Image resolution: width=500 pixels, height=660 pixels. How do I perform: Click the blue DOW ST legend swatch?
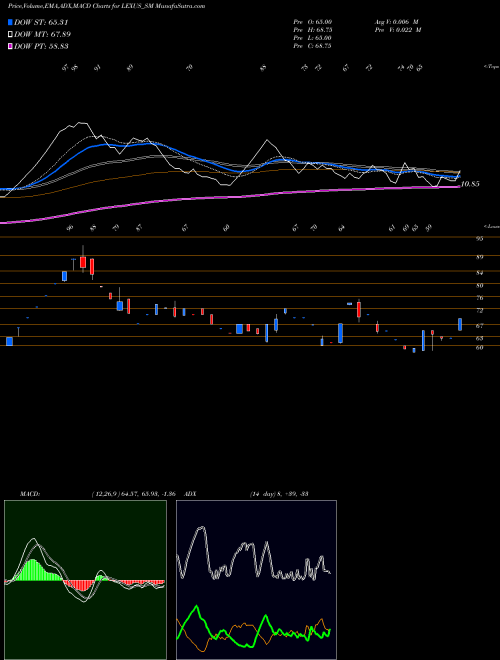pos(10,22)
